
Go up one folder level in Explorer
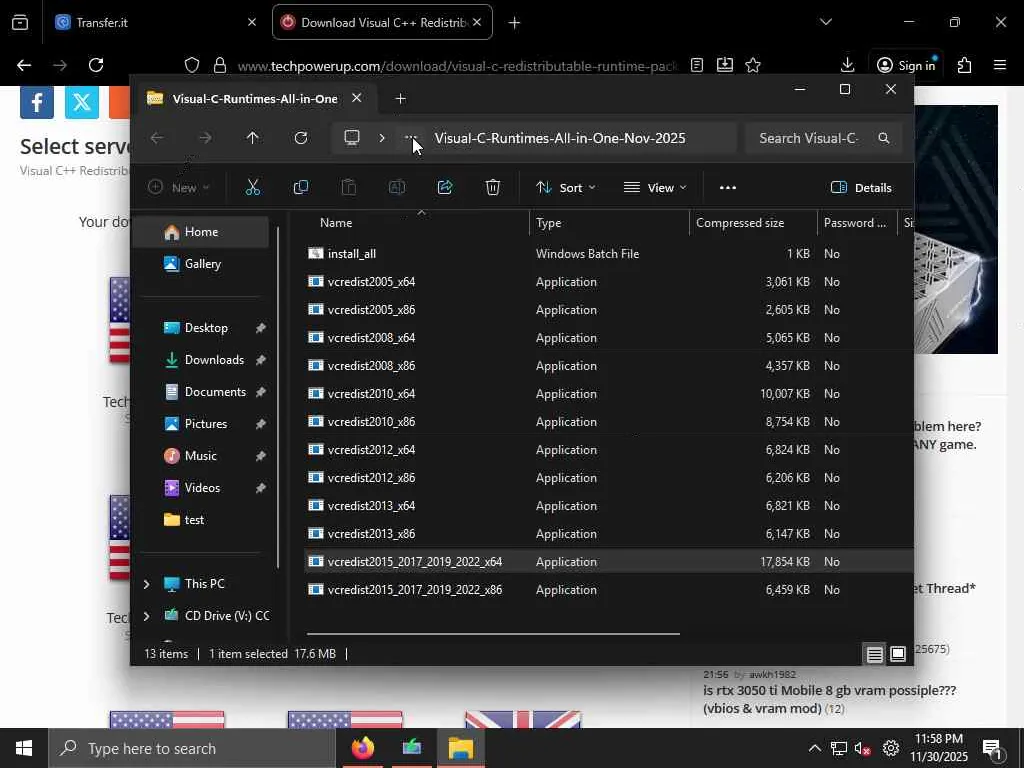tap(253, 138)
